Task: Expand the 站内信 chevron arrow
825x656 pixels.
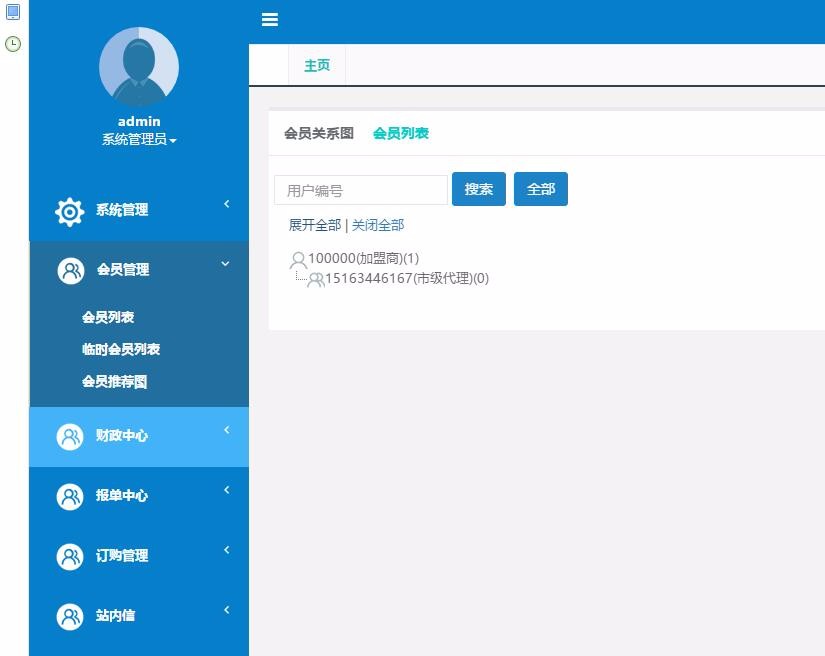Action: (x=227, y=610)
